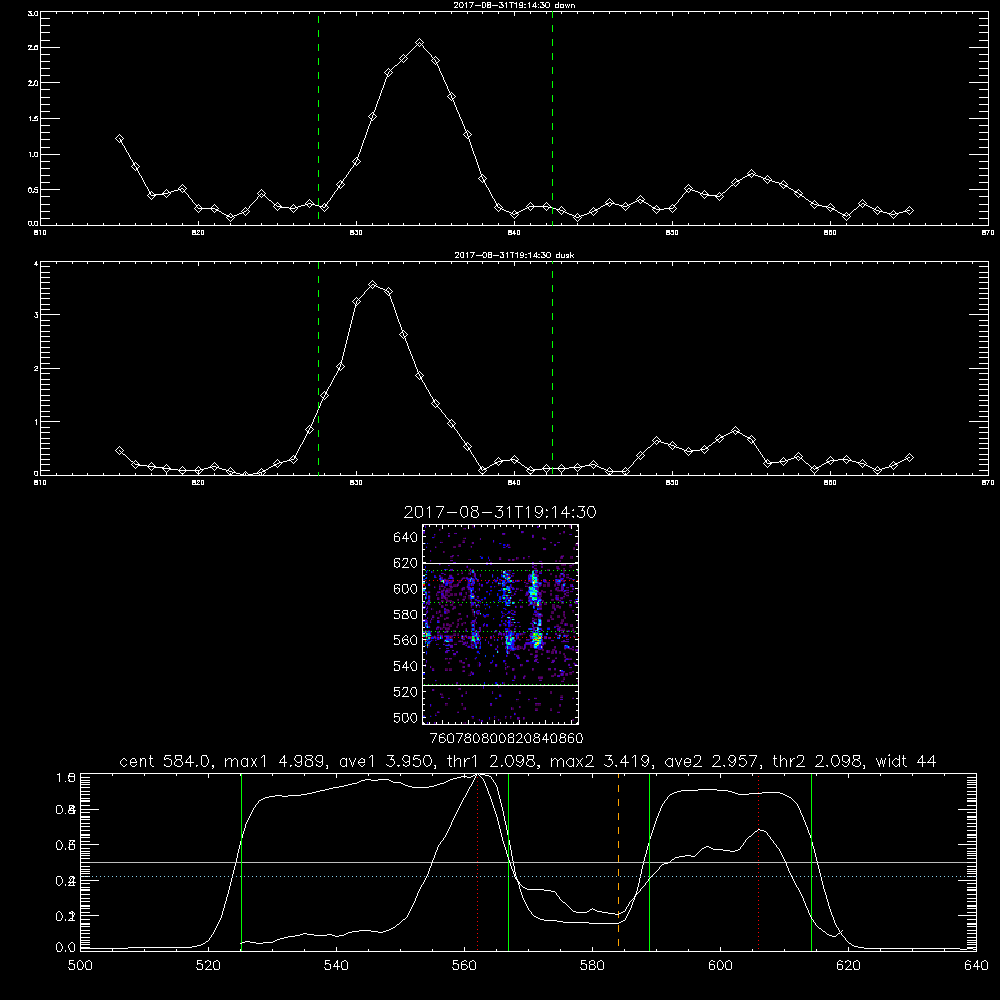This screenshot has width=1000, height=1000.
Task: Click the 600 label on the bottom plot x-axis
Action: [720, 966]
